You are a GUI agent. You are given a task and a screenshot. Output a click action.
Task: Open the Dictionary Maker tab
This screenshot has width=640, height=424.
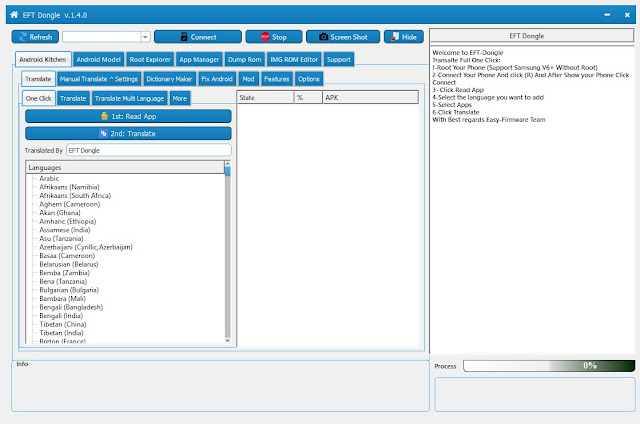[x=169, y=79]
